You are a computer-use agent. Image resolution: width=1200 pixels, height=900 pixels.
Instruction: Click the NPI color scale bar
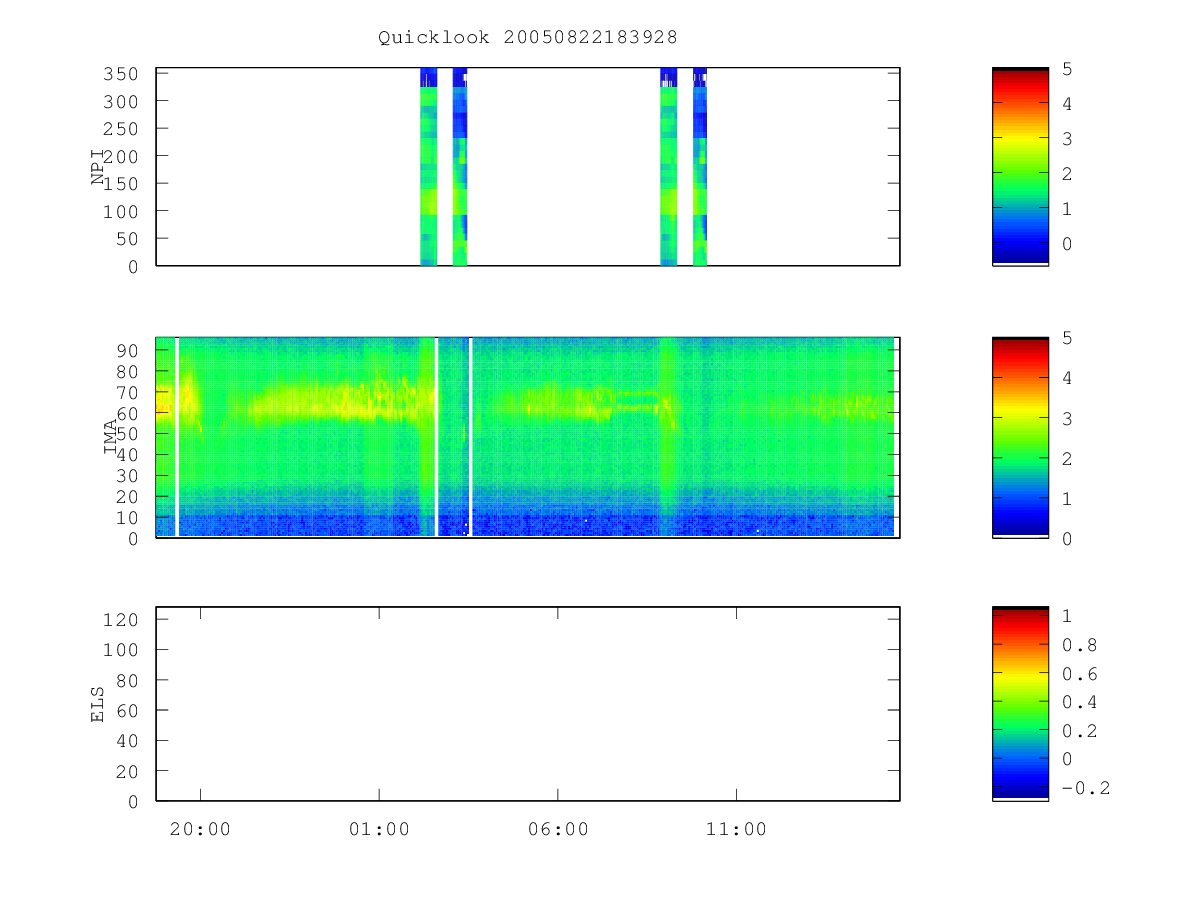tap(1020, 166)
